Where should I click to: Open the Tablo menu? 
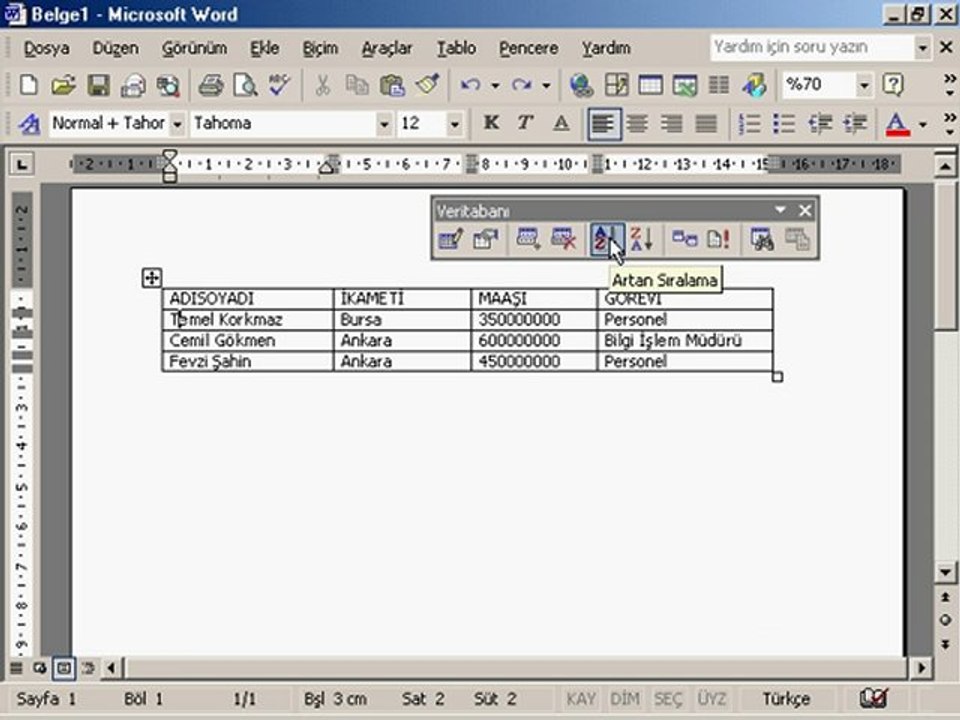pos(456,48)
